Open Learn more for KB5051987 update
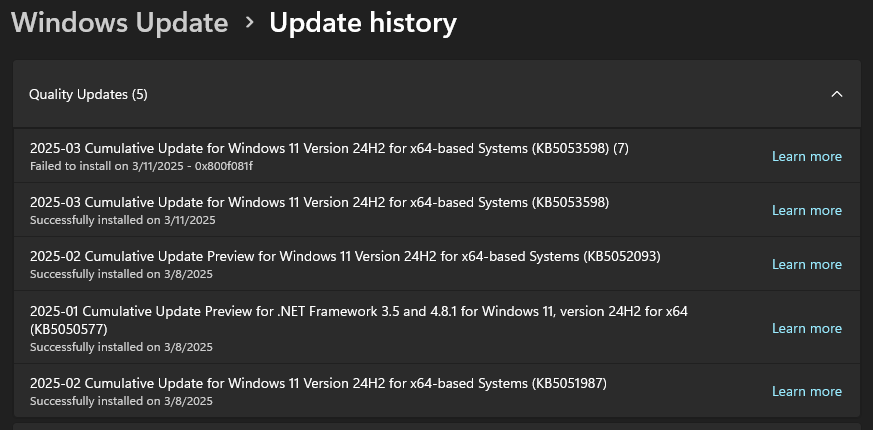This screenshot has height=430, width=873. (x=806, y=391)
